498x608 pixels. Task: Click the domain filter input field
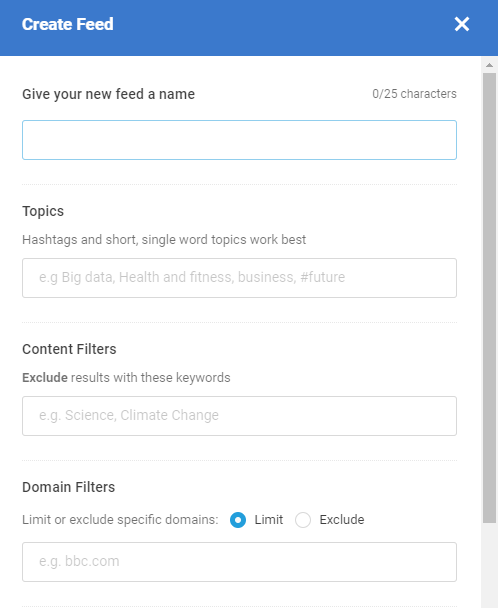pyautogui.click(x=239, y=562)
